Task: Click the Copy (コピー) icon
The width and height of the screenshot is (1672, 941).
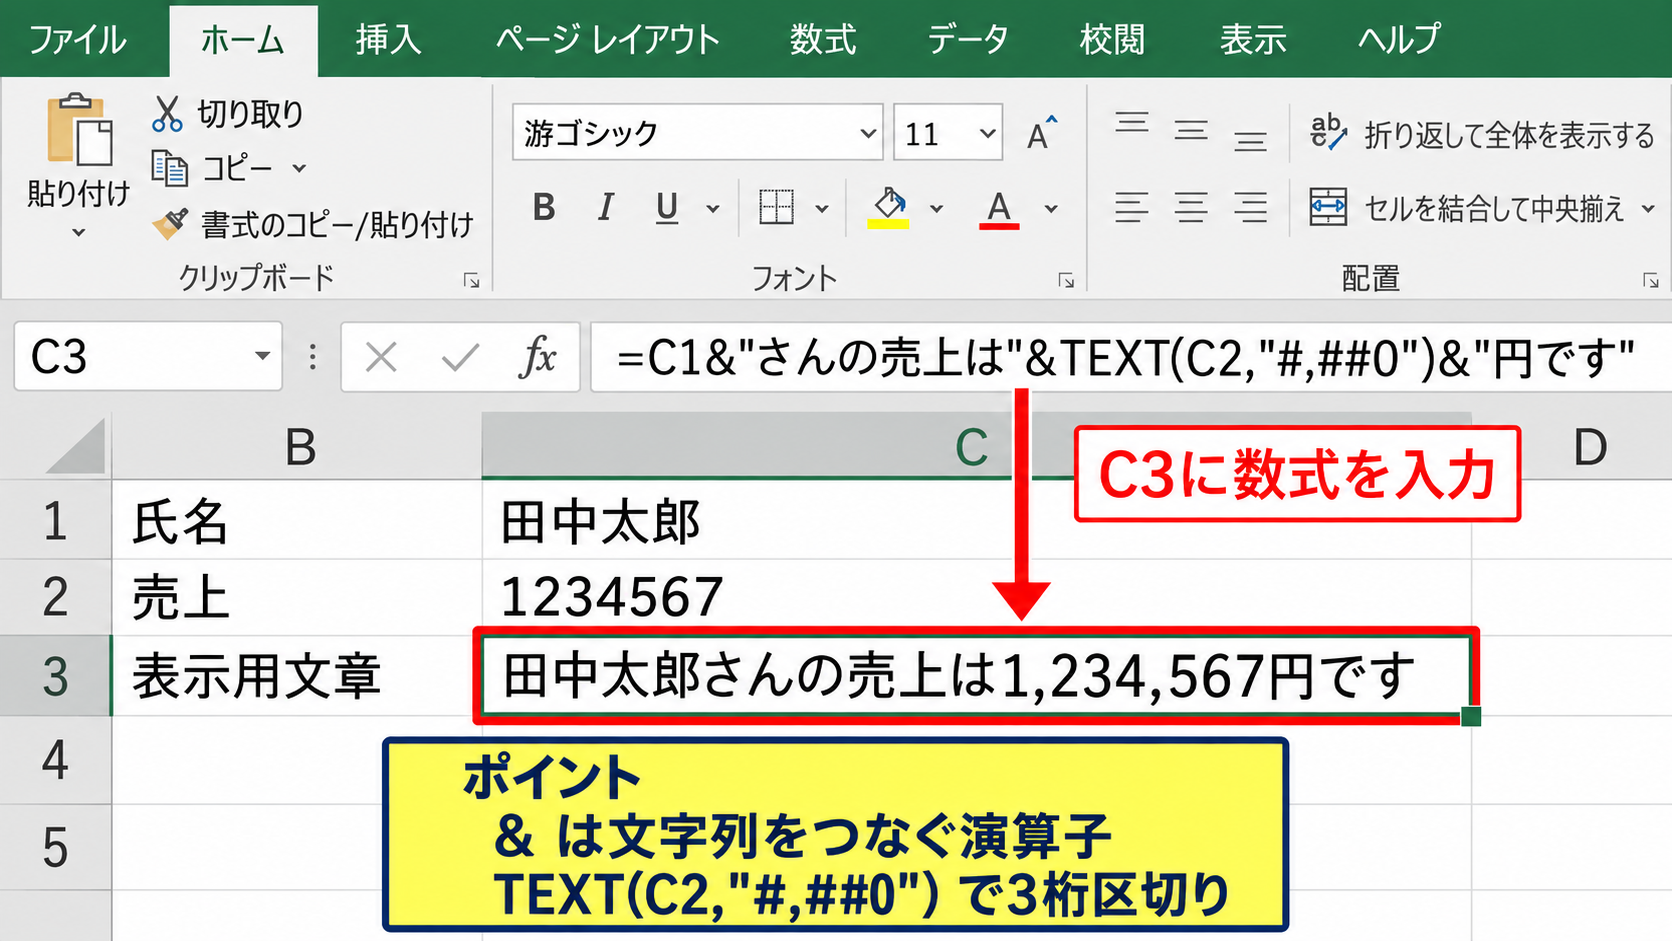Action: pos(169,168)
